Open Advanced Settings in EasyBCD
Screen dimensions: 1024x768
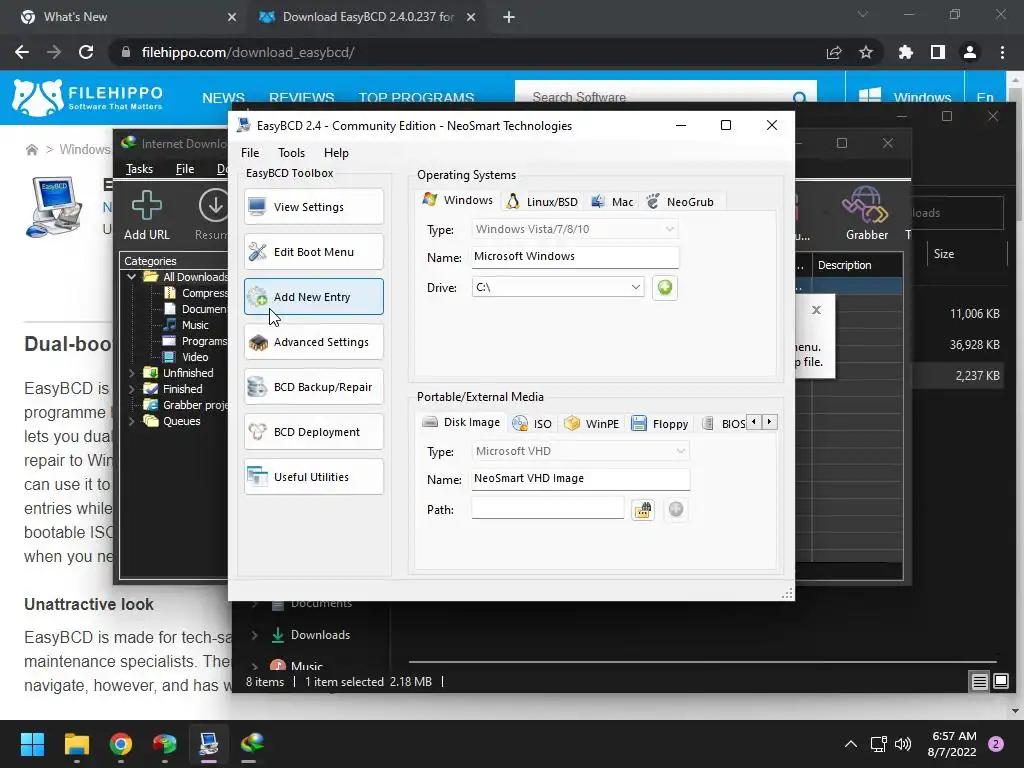[x=313, y=342]
